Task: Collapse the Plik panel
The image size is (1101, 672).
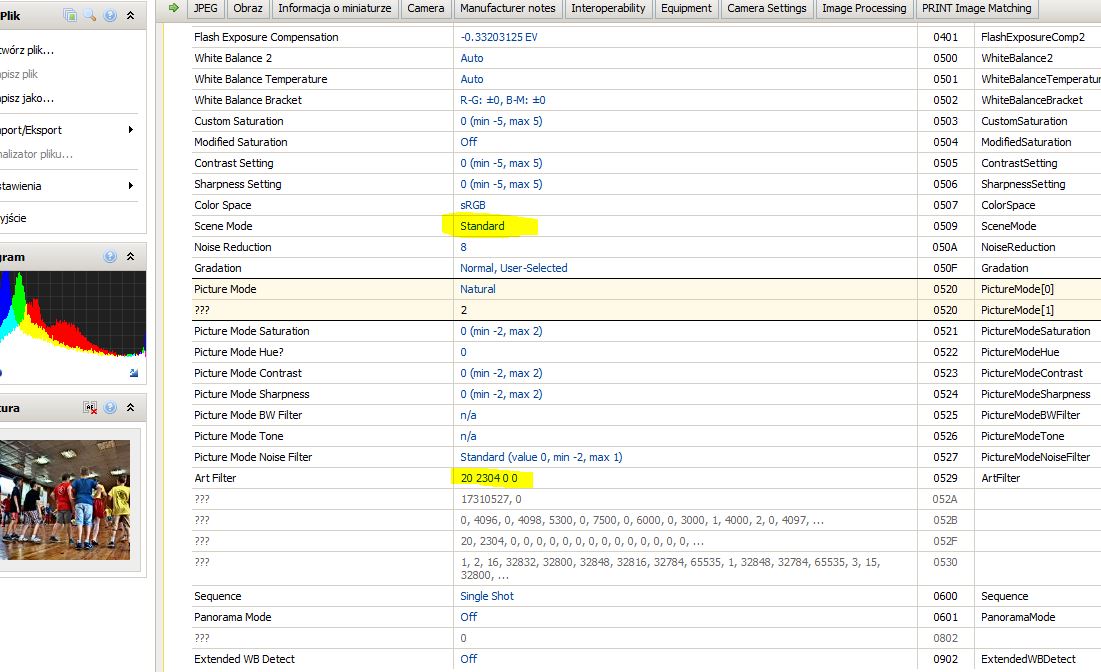Action: point(130,16)
